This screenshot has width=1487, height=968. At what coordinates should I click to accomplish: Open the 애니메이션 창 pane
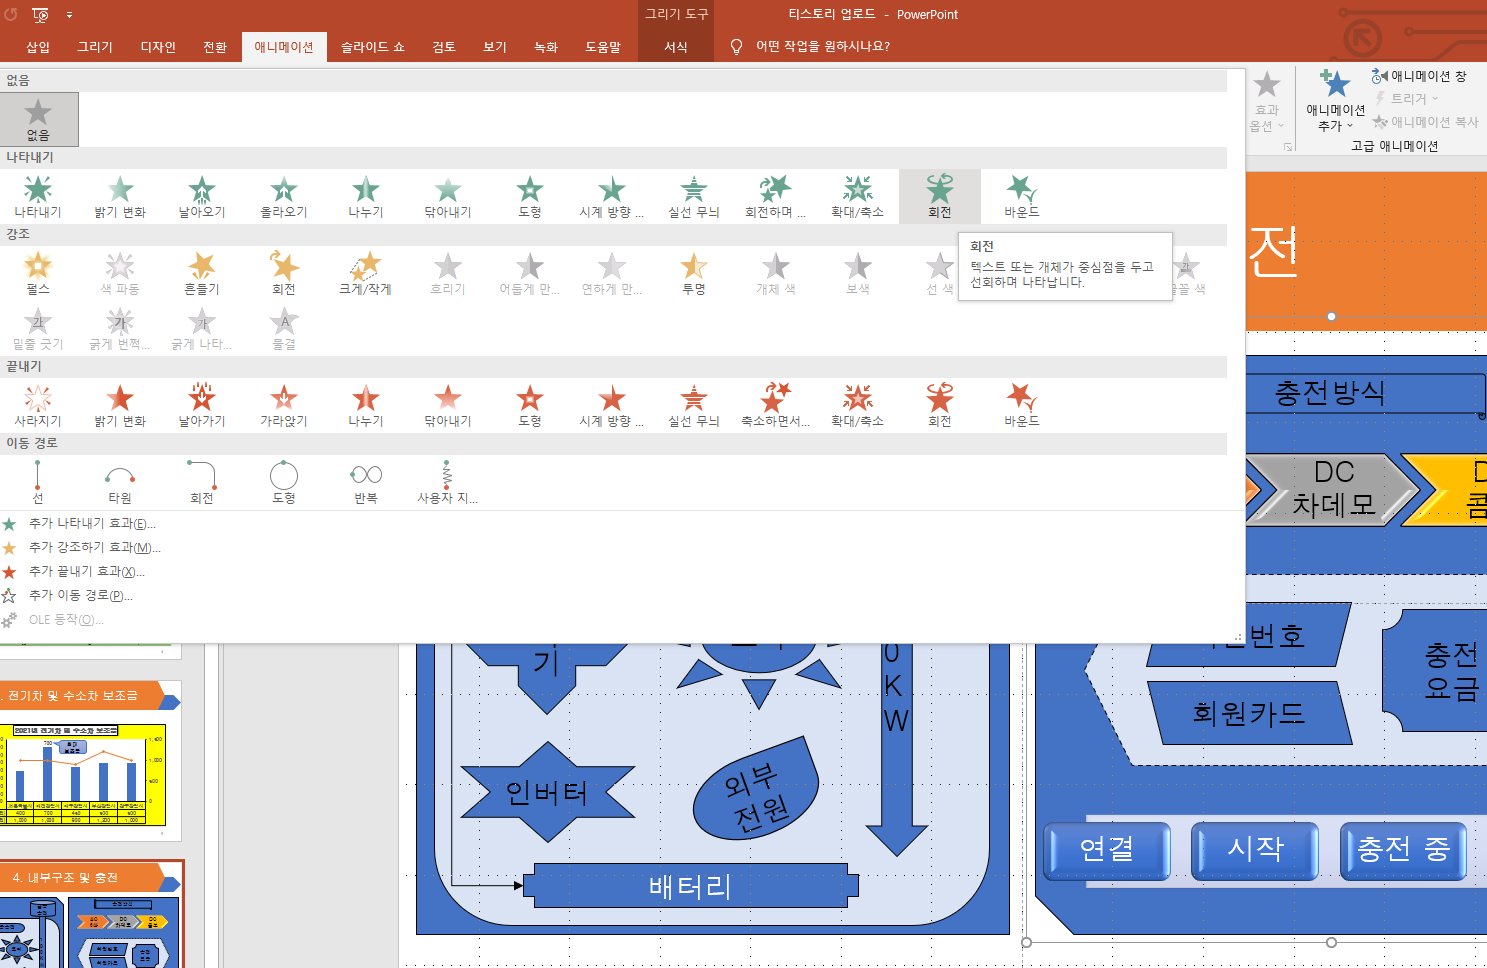point(1419,76)
